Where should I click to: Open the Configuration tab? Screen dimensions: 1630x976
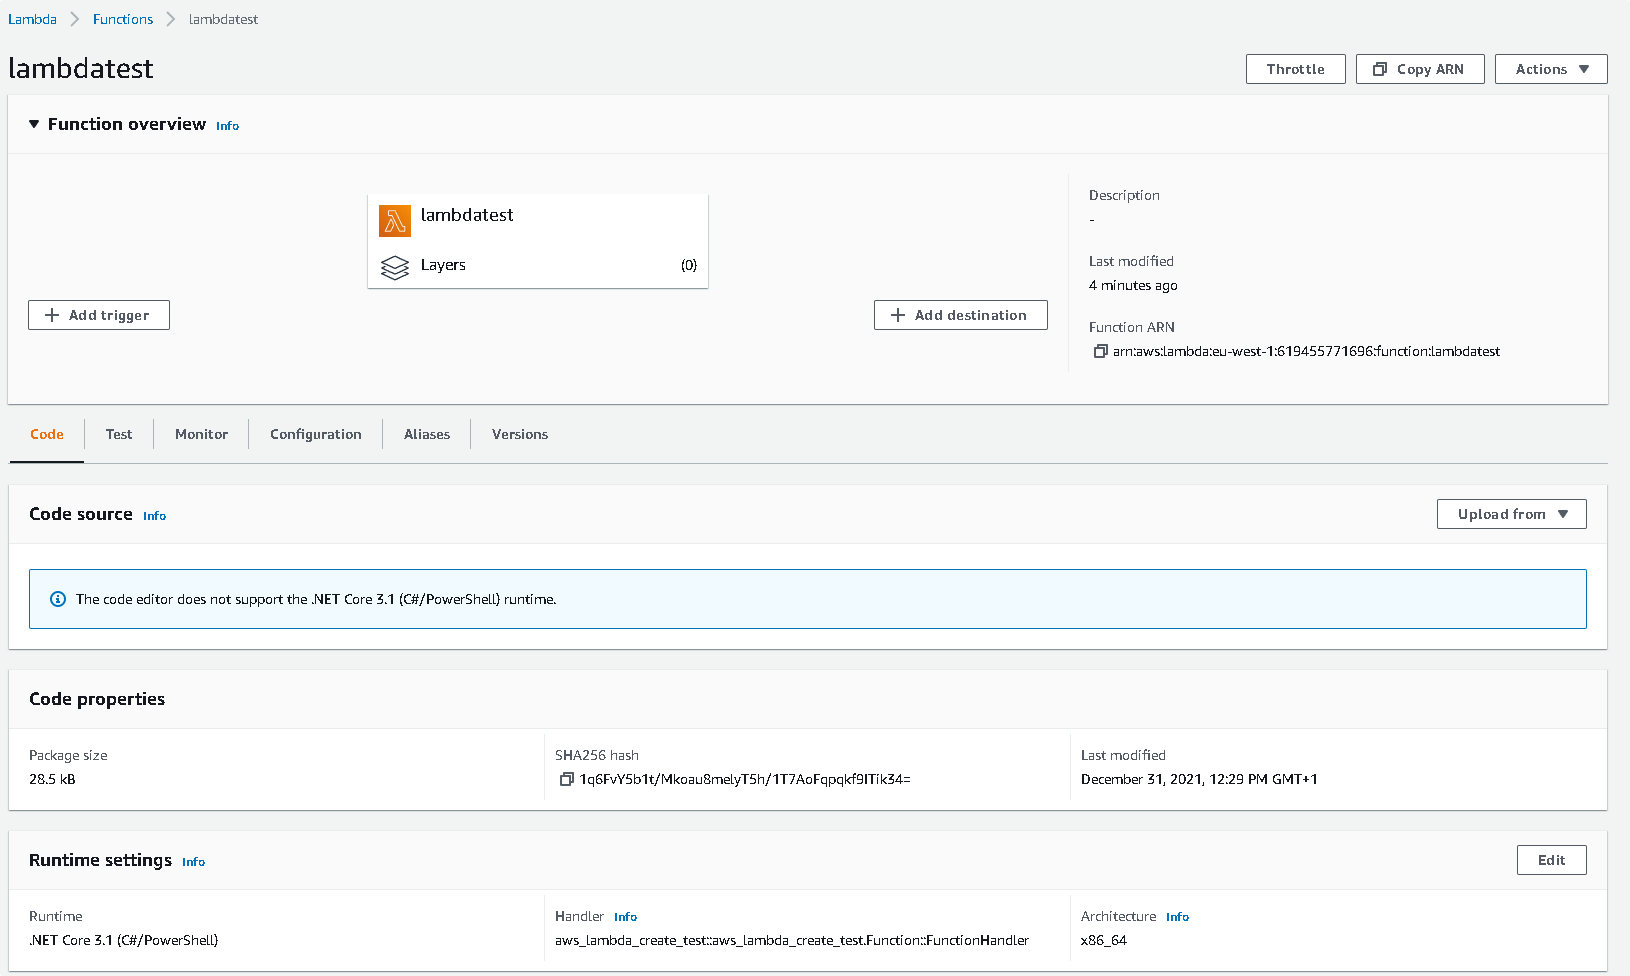tap(315, 434)
